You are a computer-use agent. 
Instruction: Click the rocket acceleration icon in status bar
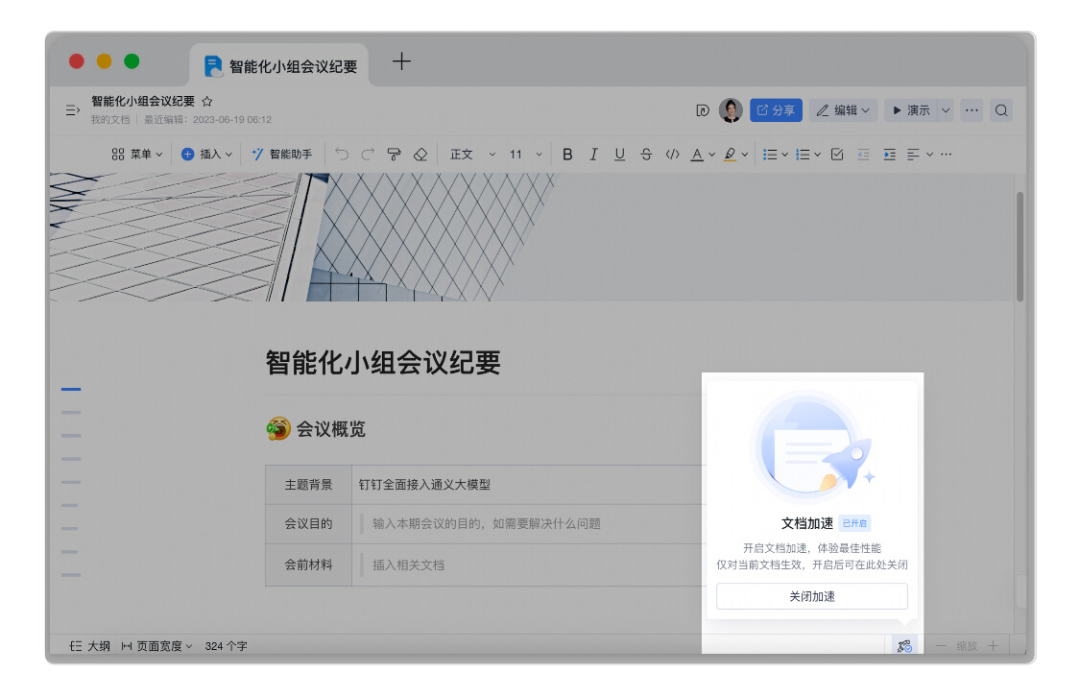pos(904,646)
